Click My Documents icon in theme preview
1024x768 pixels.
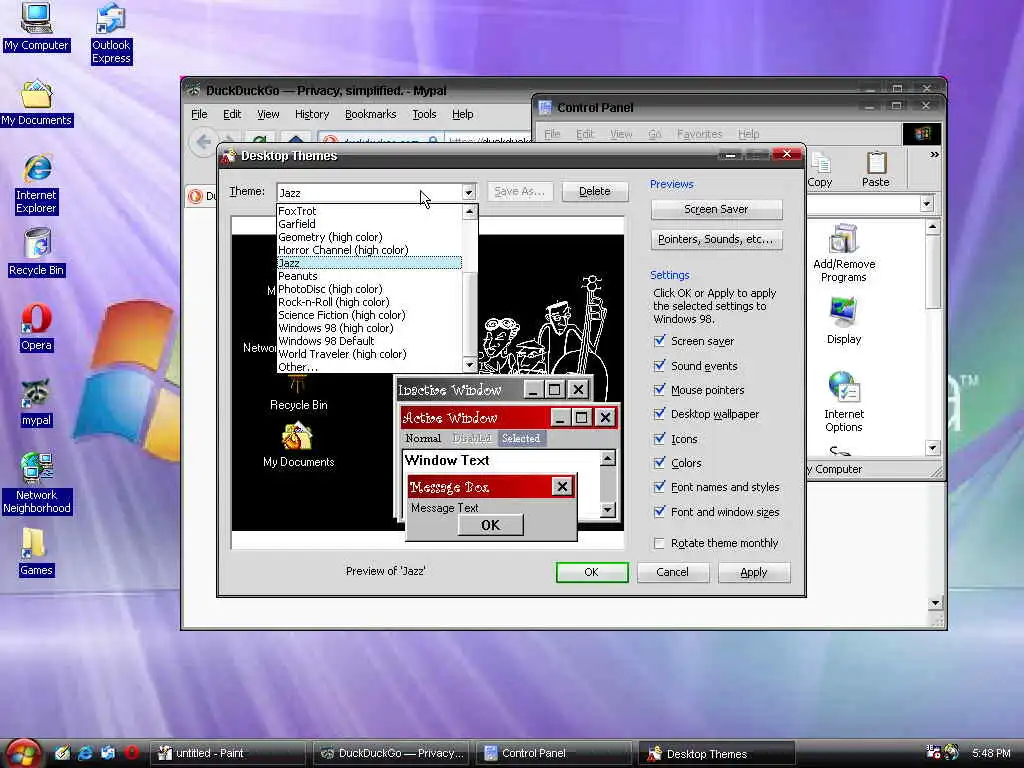298,445
